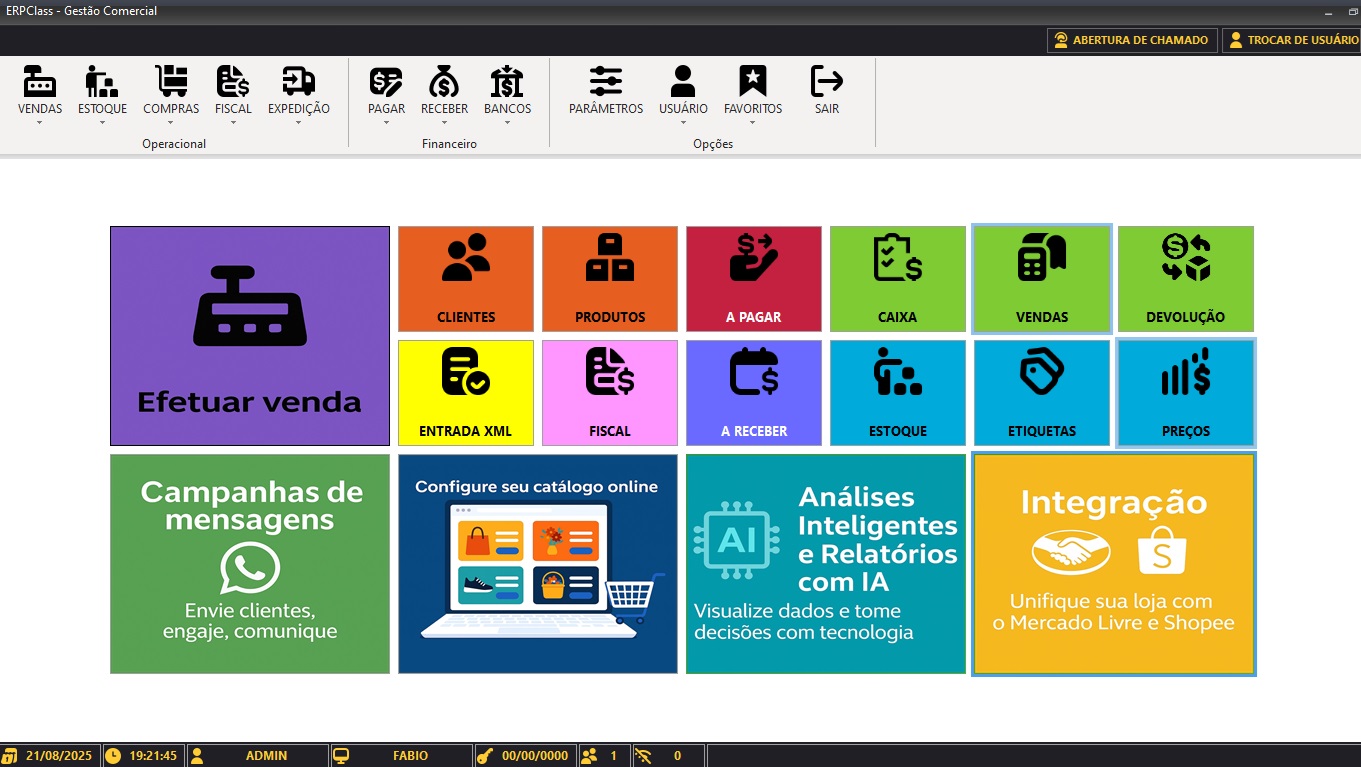Screen dimensions: 1361x767
Task: Click the Efetuar venda tile
Action: [250, 336]
